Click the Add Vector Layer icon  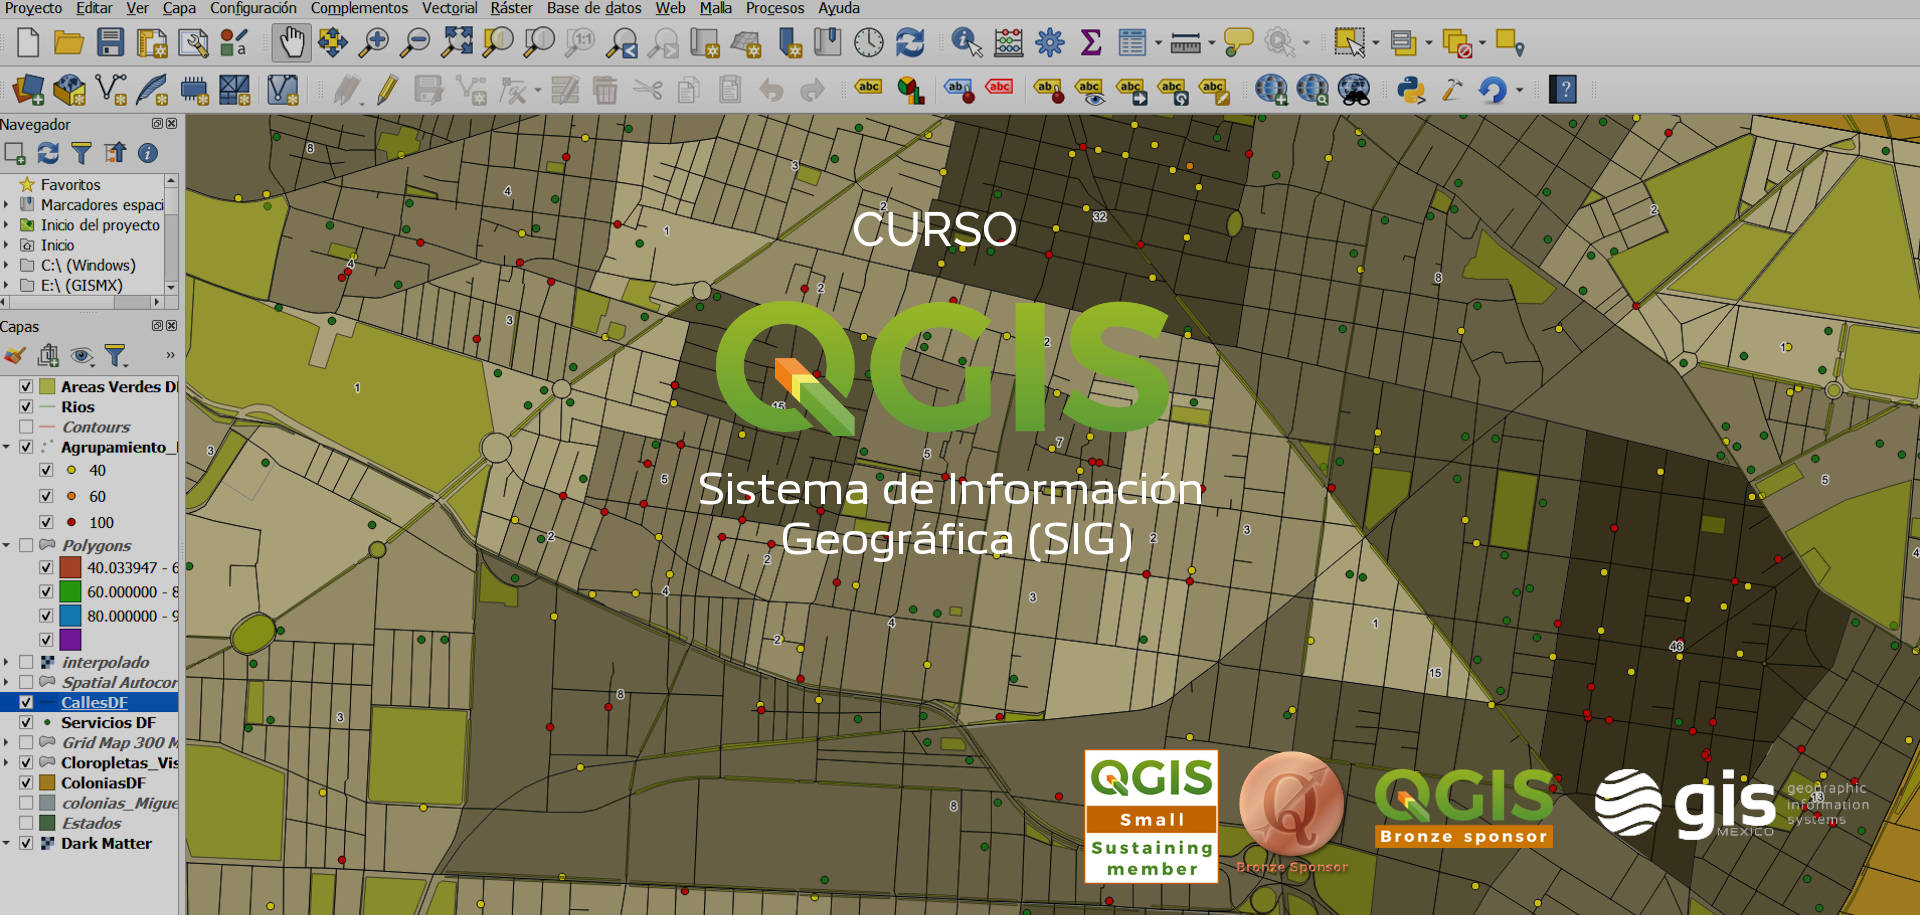coord(111,90)
